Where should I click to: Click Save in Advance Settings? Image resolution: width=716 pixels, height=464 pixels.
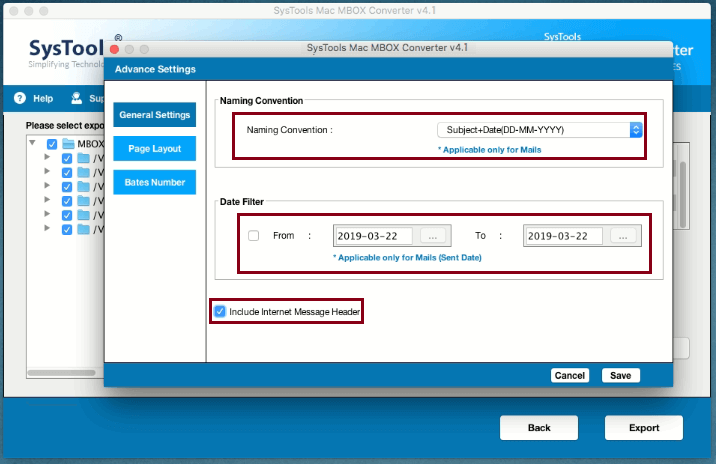pyautogui.click(x=620, y=375)
